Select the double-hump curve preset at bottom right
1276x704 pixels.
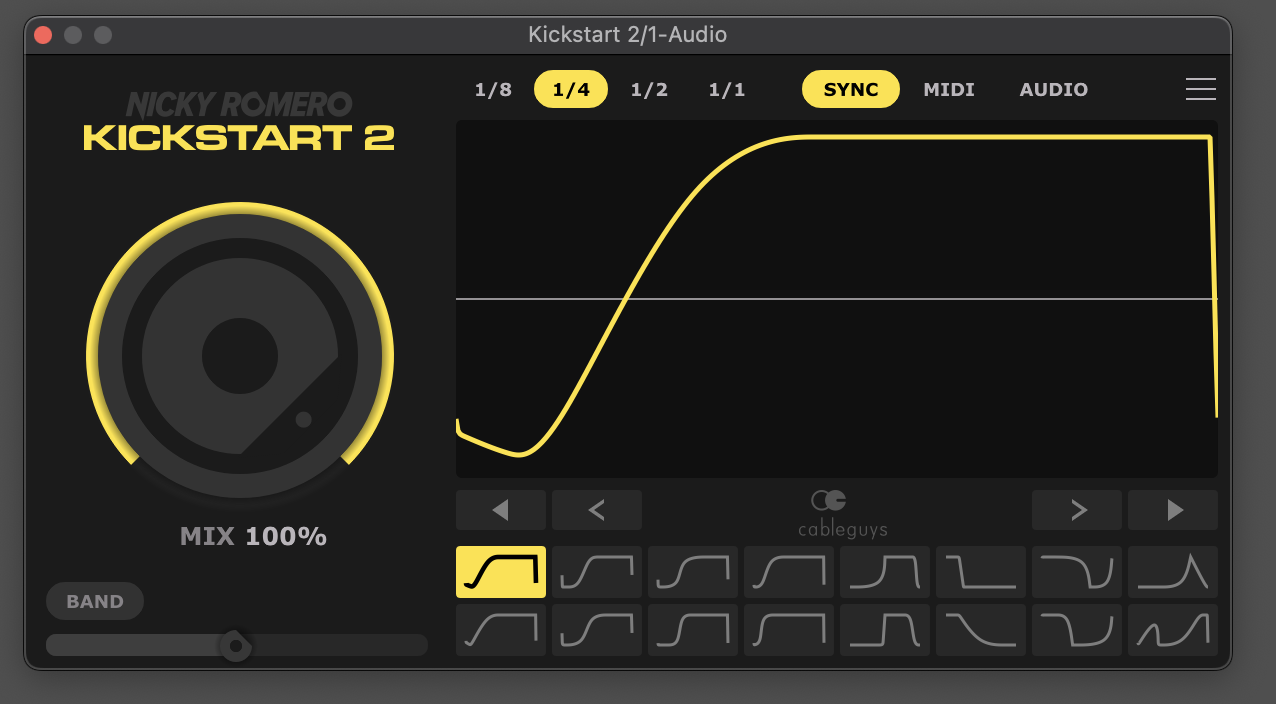coord(1173,630)
